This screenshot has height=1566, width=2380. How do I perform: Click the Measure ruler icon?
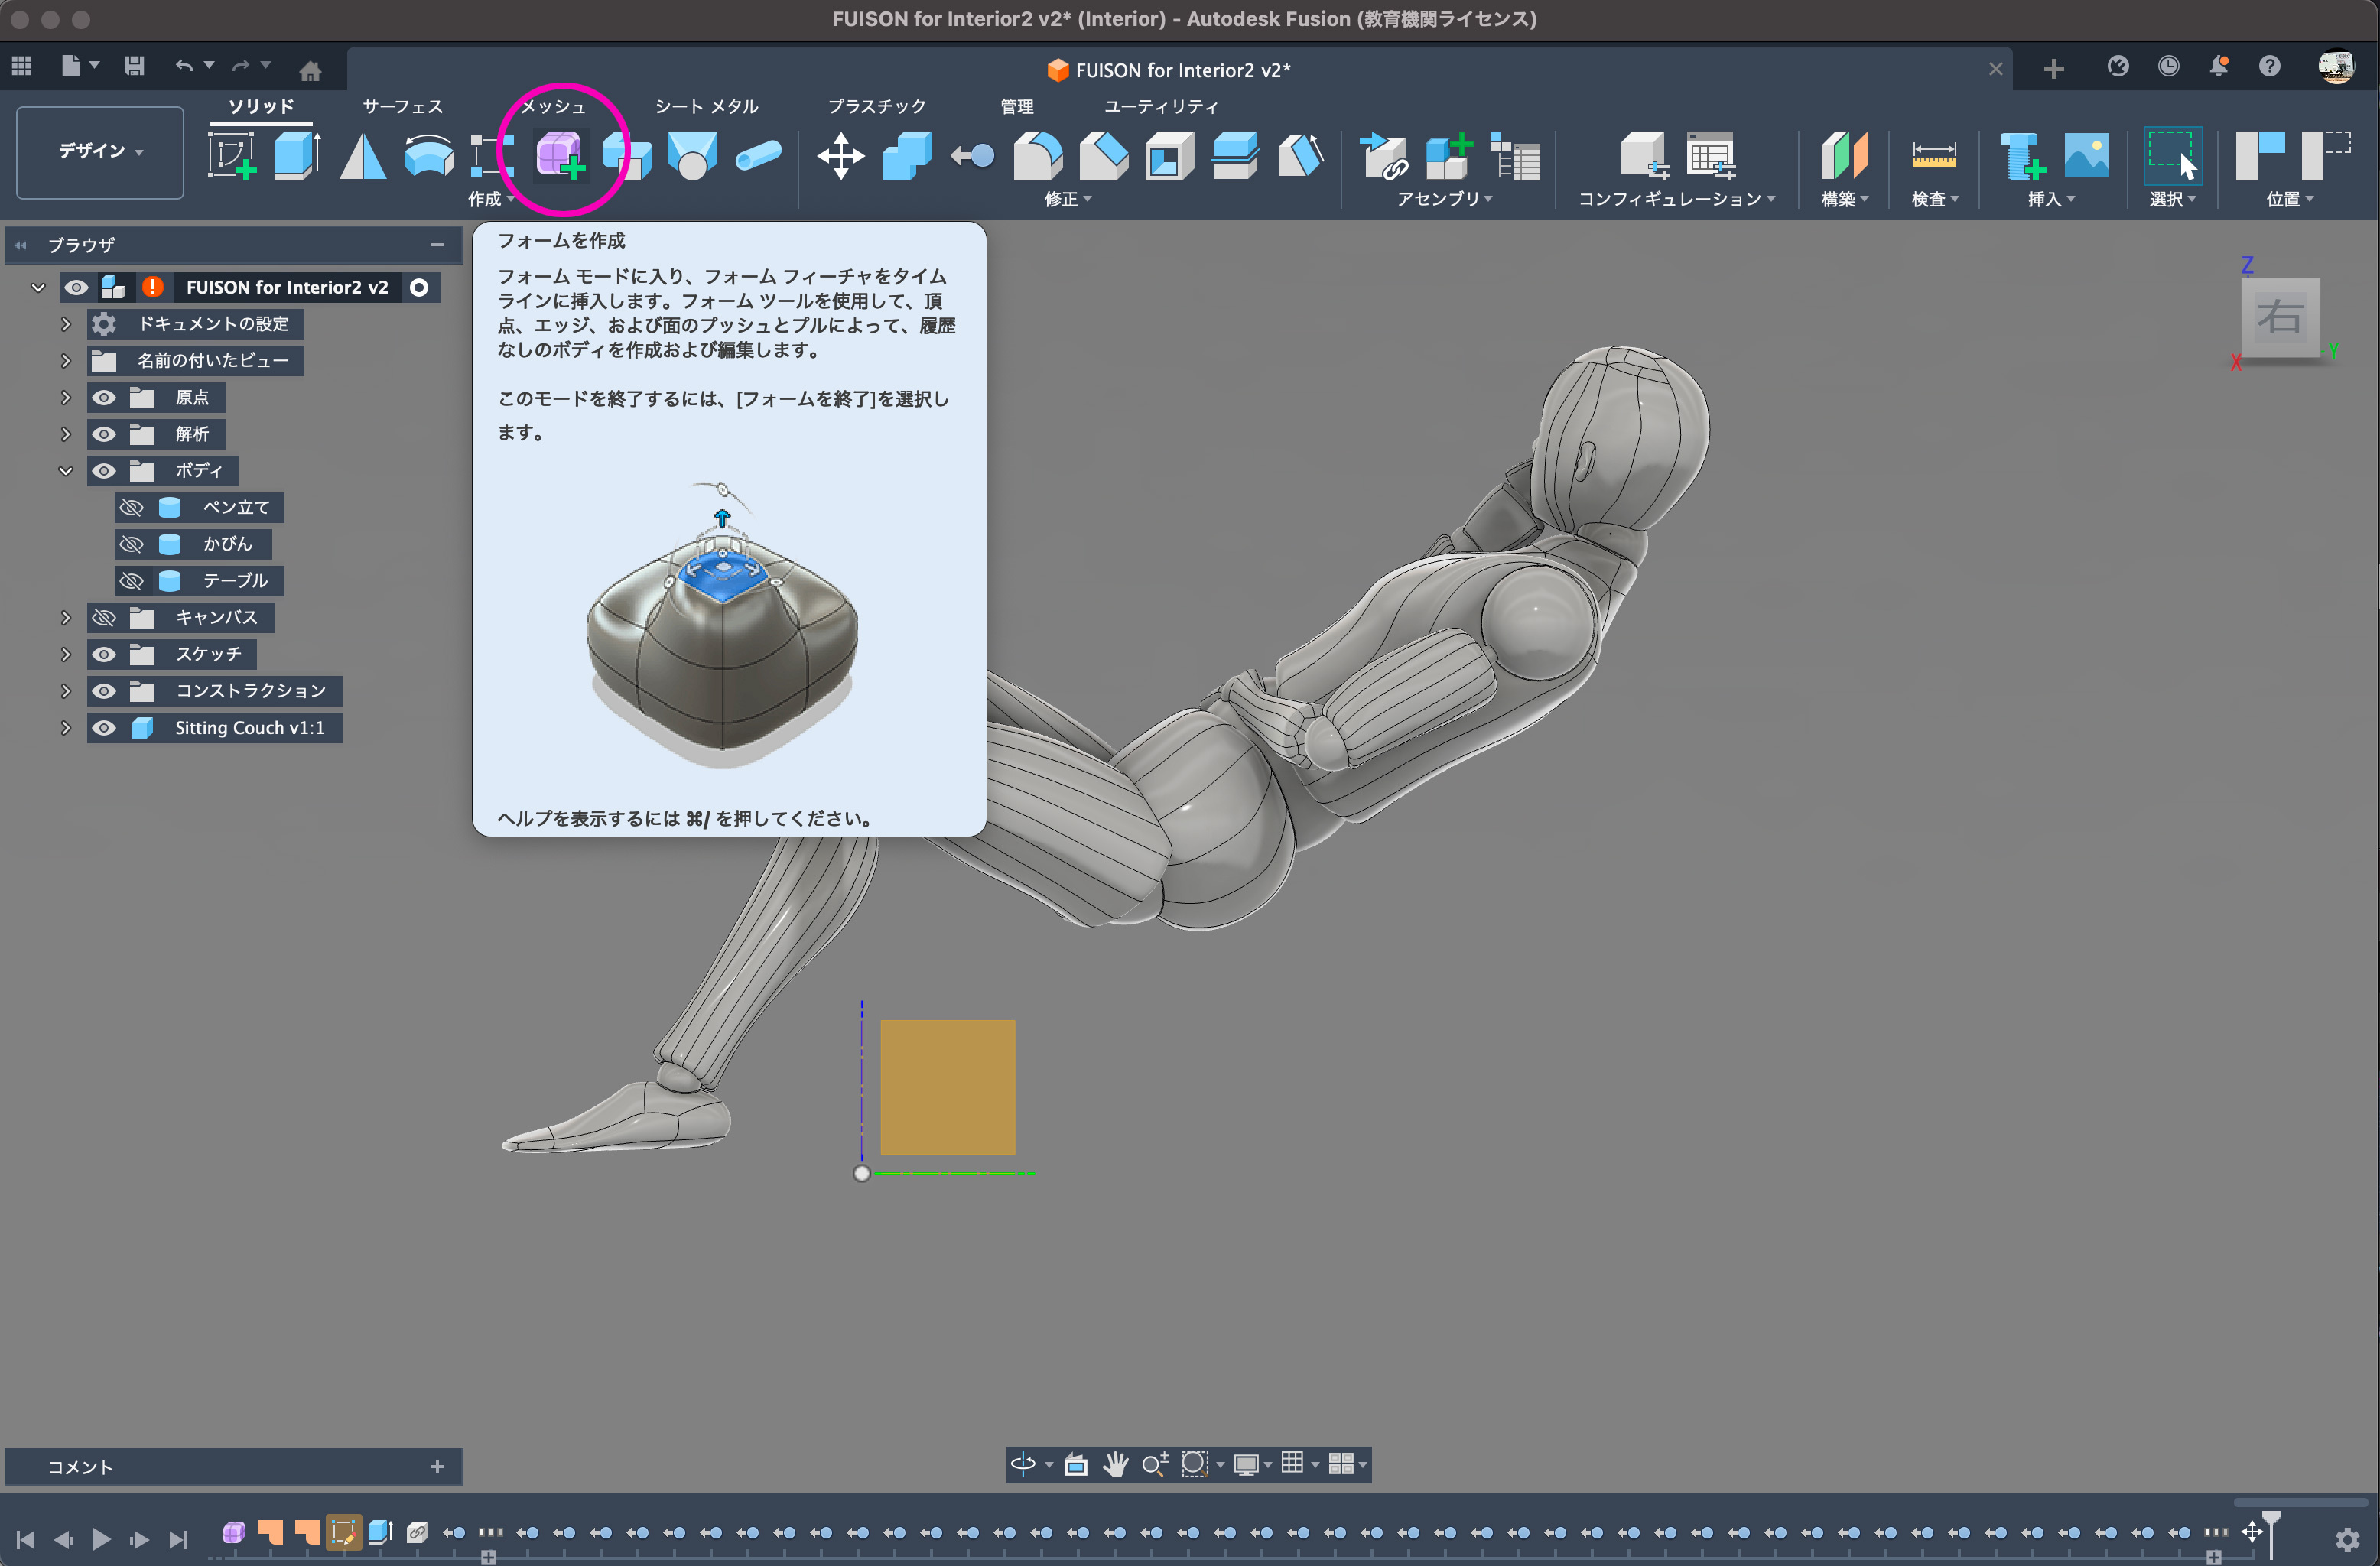pyautogui.click(x=1933, y=155)
